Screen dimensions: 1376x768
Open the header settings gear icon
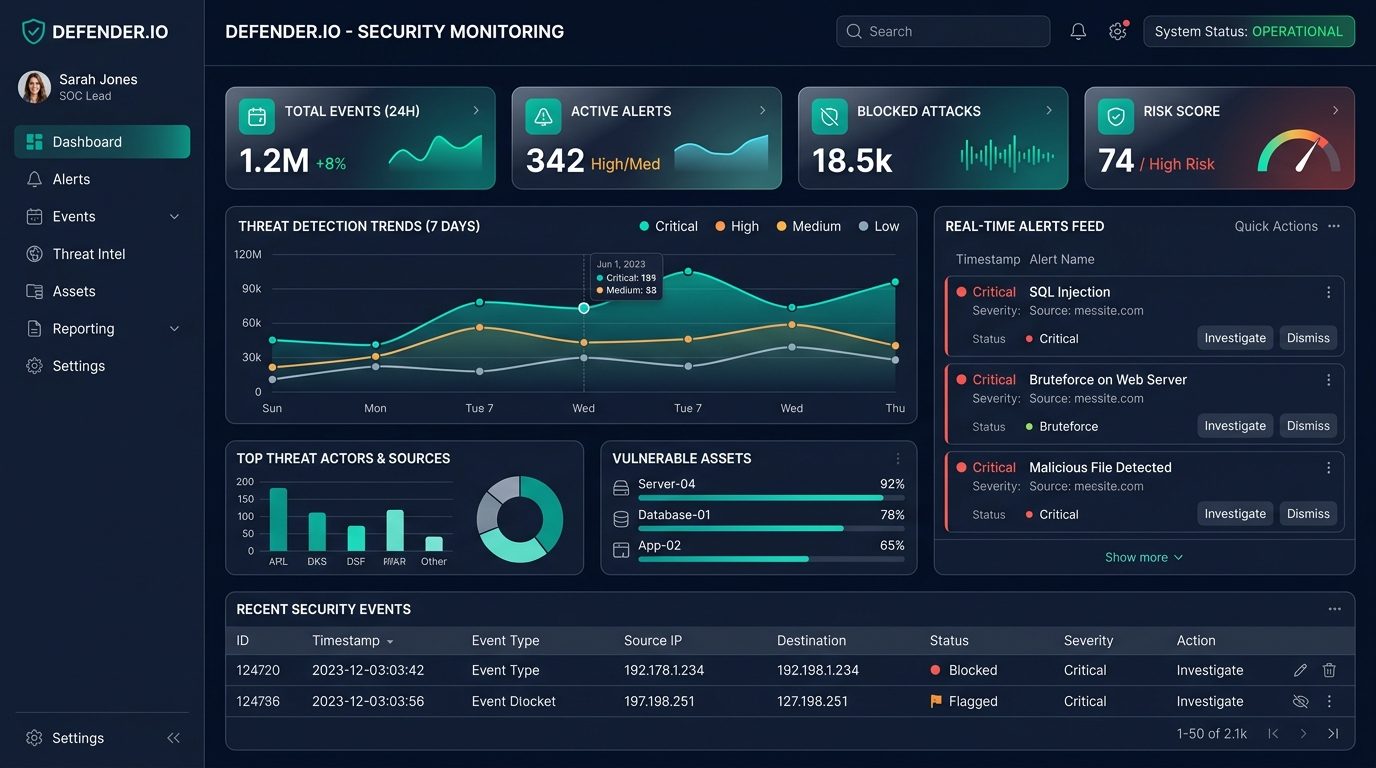pos(1118,32)
